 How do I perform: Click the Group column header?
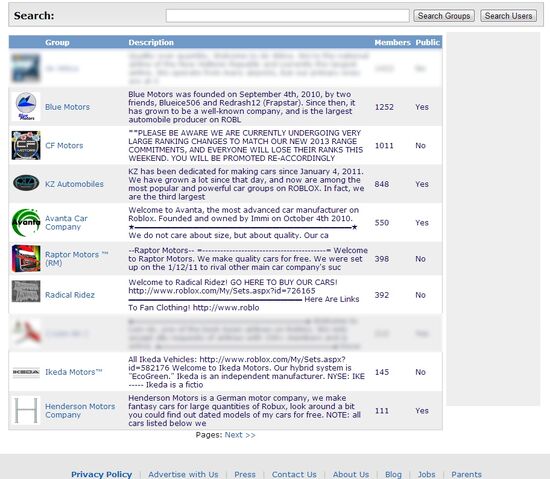tap(57, 42)
